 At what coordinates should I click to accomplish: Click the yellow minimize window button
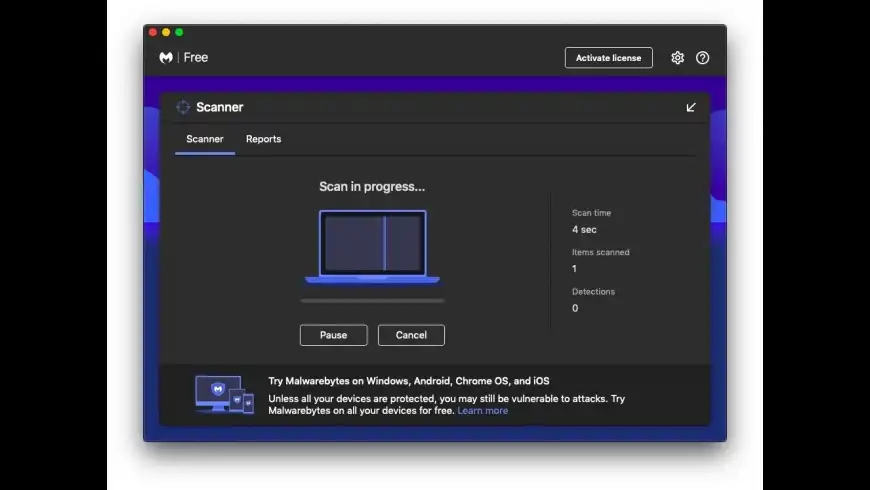click(x=166, y=32)
